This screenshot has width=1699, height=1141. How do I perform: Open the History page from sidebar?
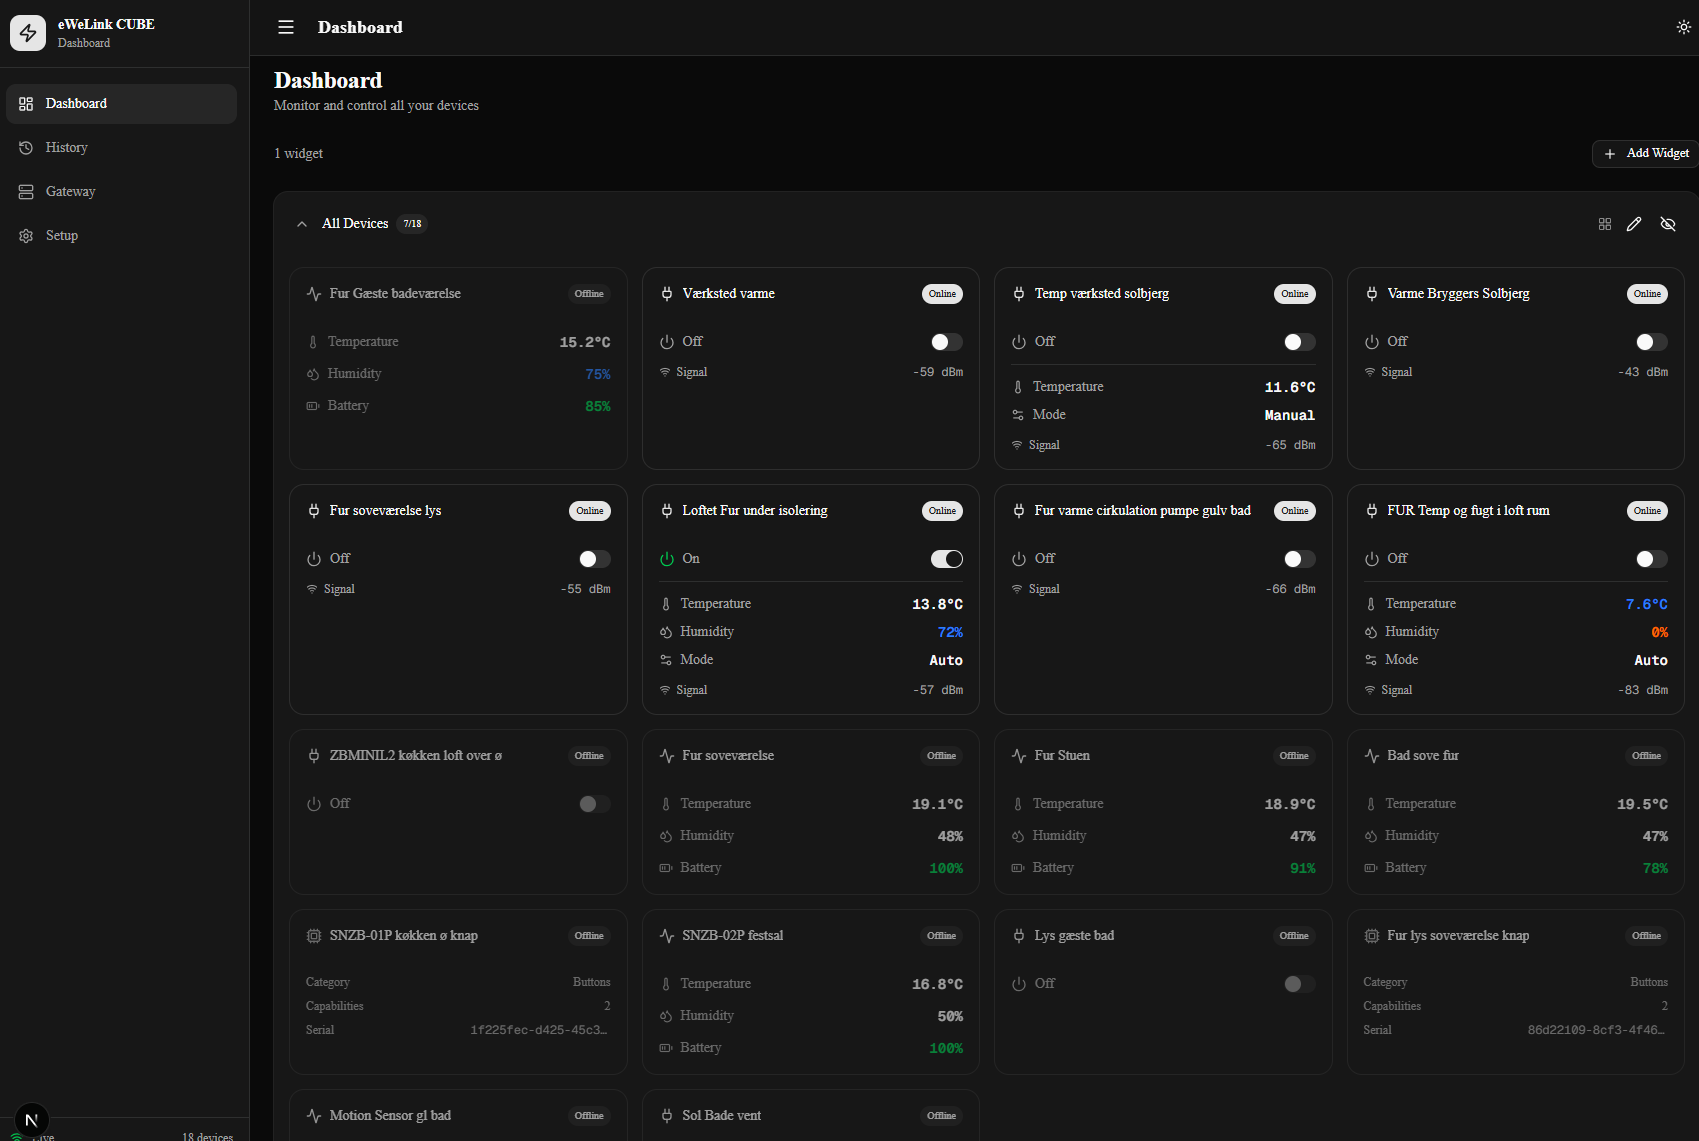tap(66, 147)
